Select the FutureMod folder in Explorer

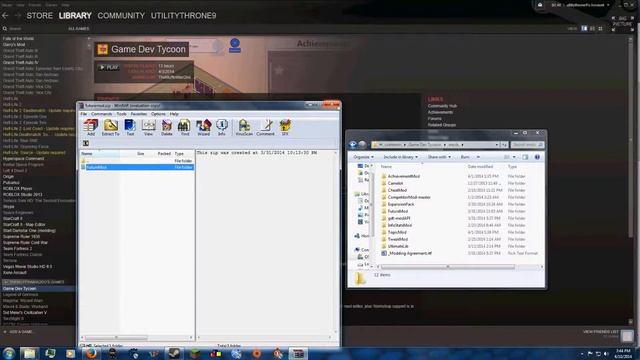tap(398, 211)
